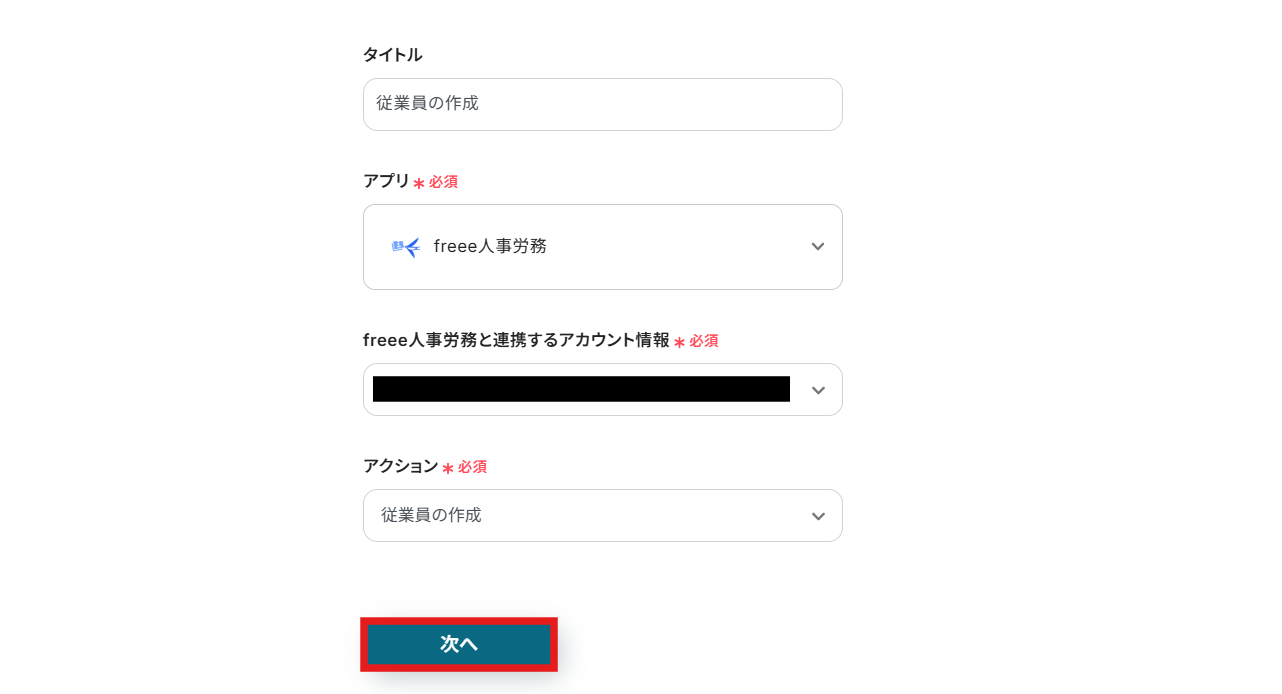Click the 必須 marker beside アクション

point(472,467)
